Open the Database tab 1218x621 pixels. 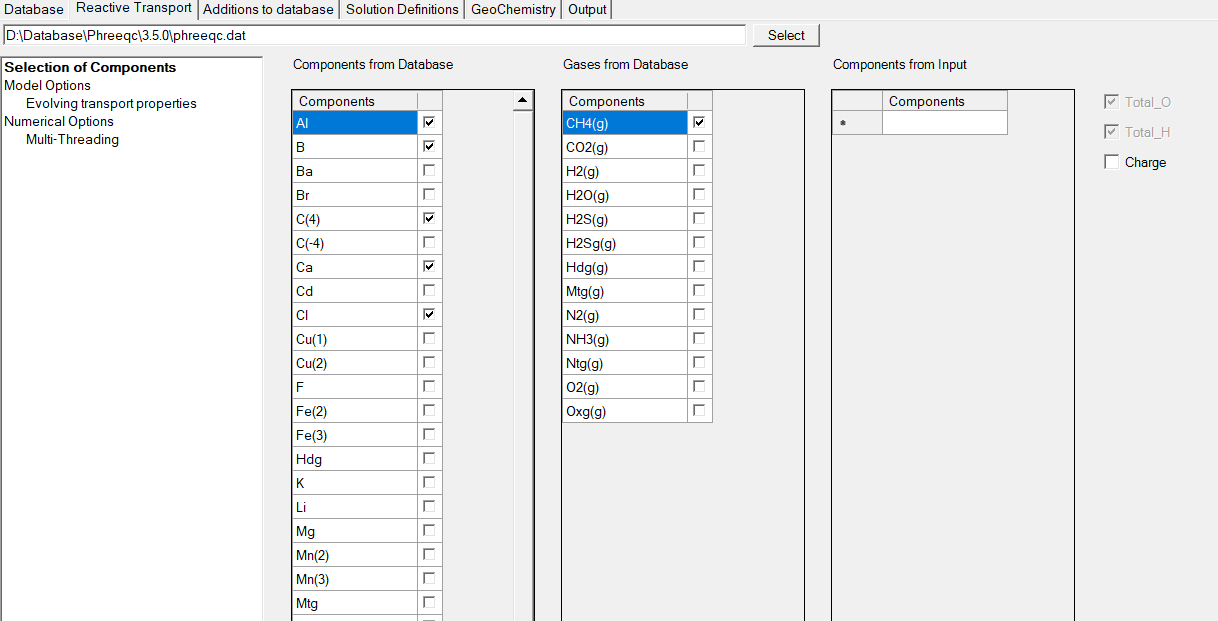pos(34,9)
